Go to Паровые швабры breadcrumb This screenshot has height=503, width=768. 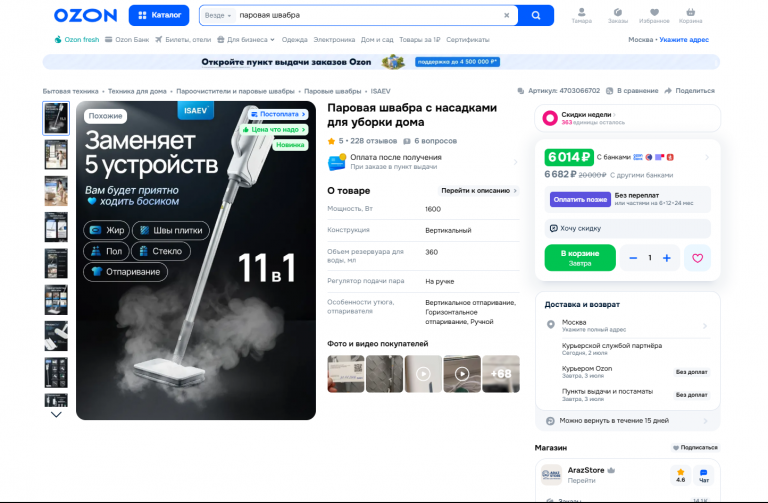coord(332,91)
